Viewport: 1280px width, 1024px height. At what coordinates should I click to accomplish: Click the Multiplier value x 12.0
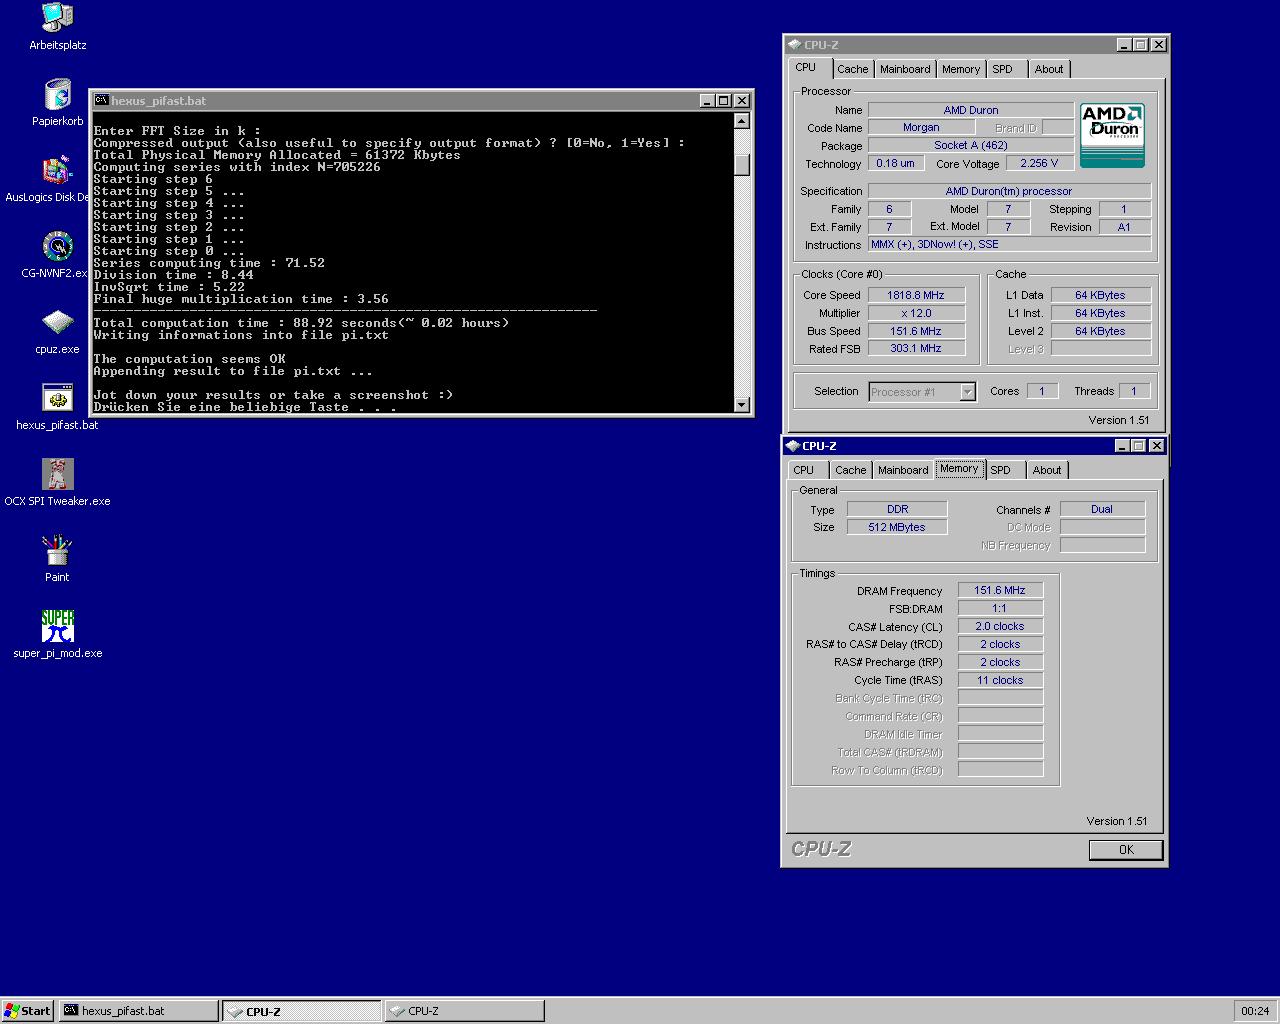pos(915,313)
